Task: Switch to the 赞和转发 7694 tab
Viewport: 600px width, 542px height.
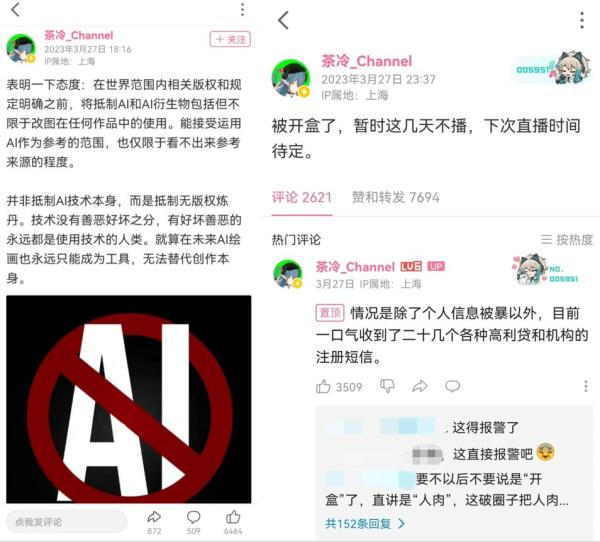Action: (395, 197)
